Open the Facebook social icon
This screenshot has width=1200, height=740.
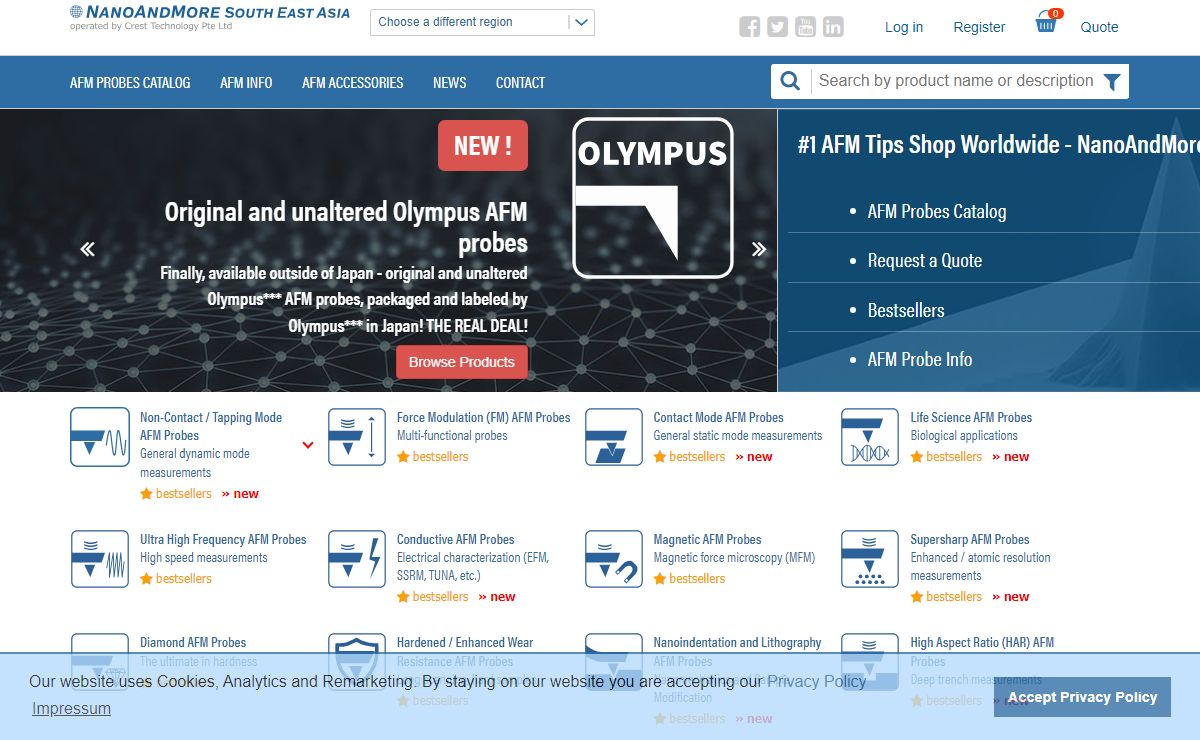click(750, 27)
